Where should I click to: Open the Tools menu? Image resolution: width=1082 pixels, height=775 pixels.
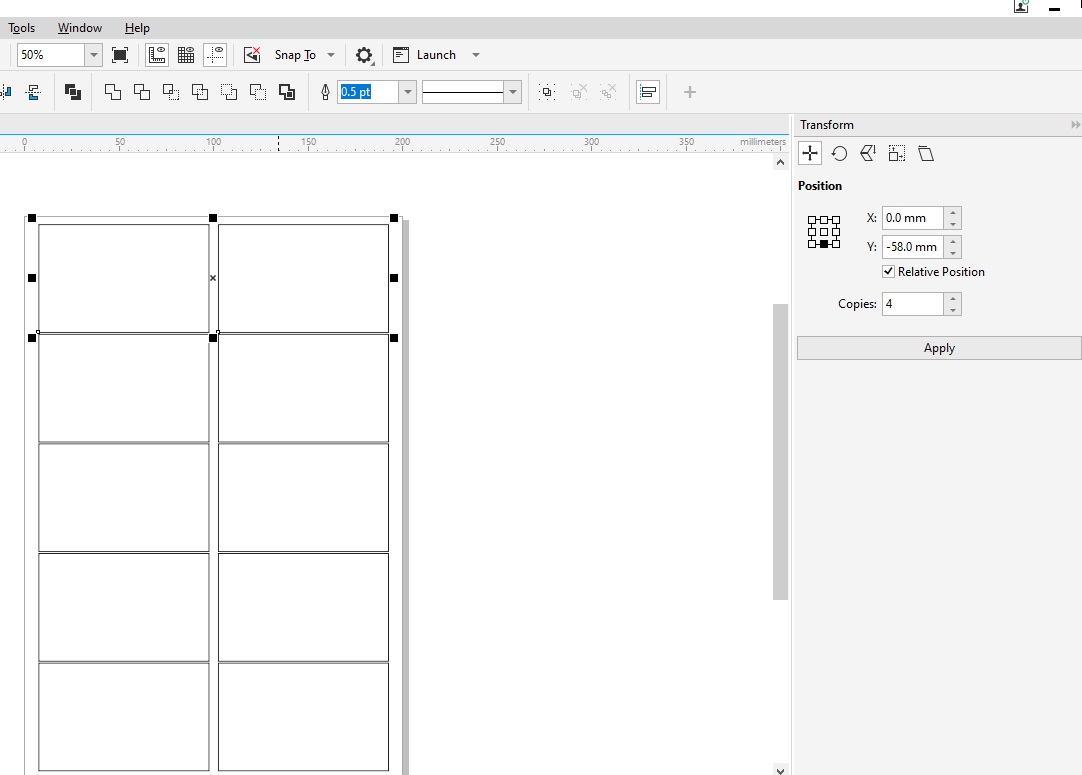pyautogui.click(x=21, y=28)
